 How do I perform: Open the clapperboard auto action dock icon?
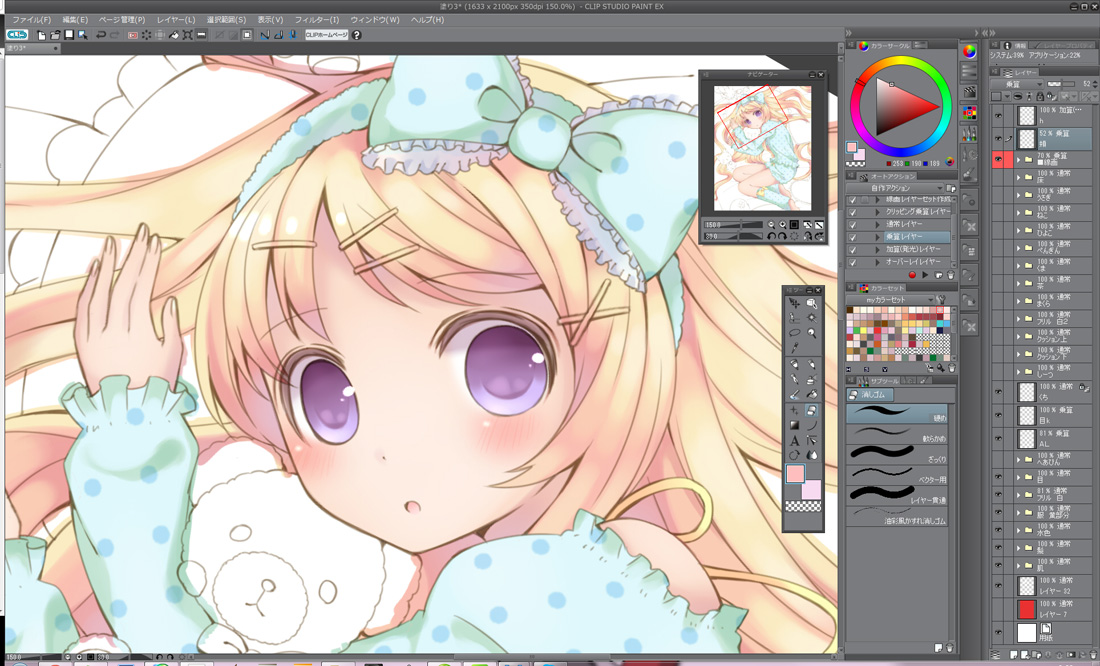[x=970, y=92]
